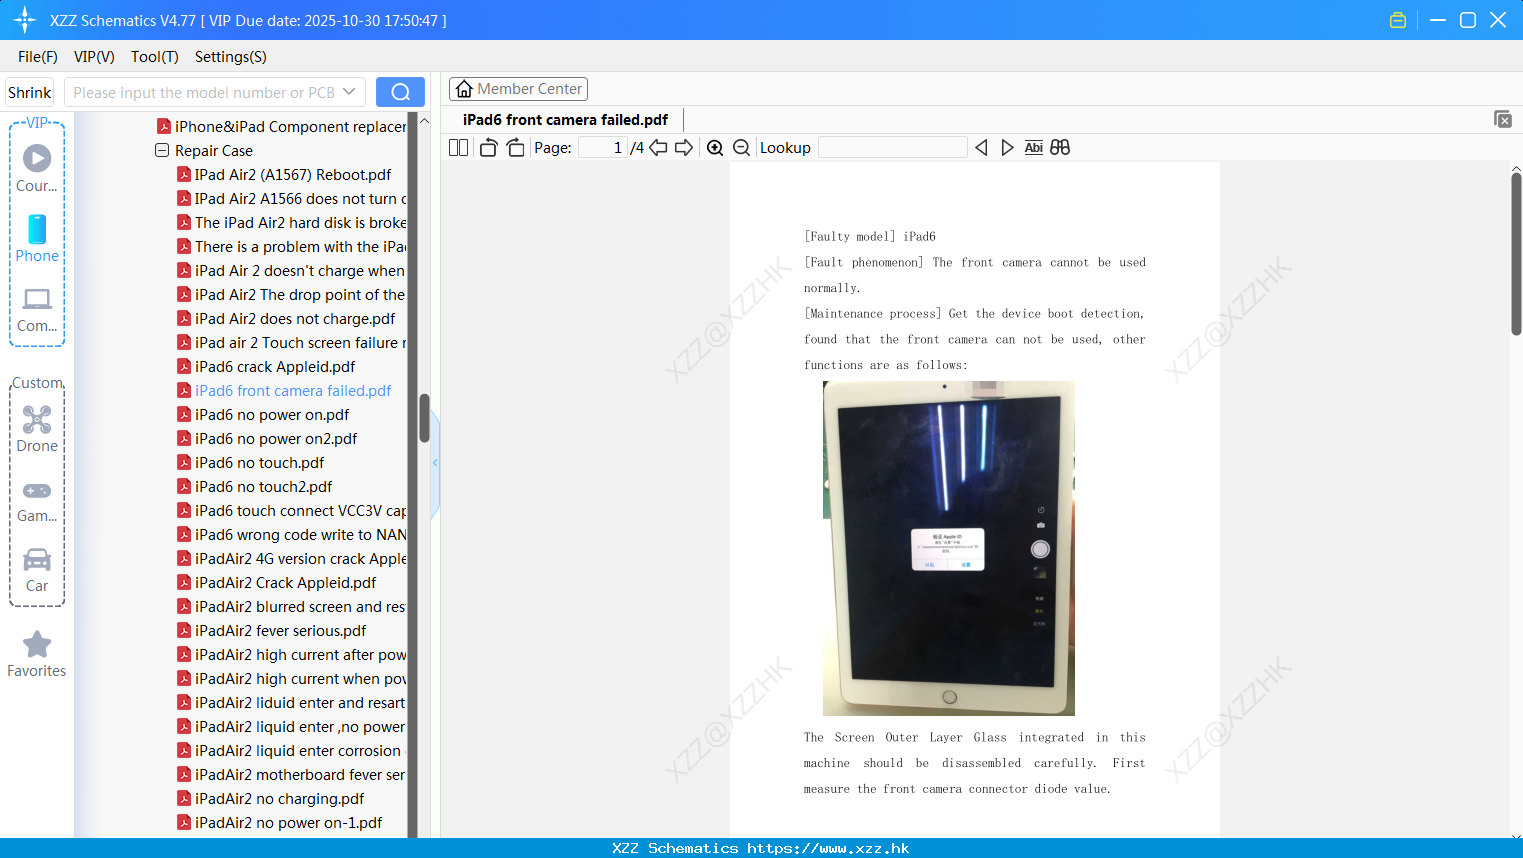Zoom out of the PDF
Image resolution: width=1523 pixels, height=858 pixels.
(x=742, y=147)
